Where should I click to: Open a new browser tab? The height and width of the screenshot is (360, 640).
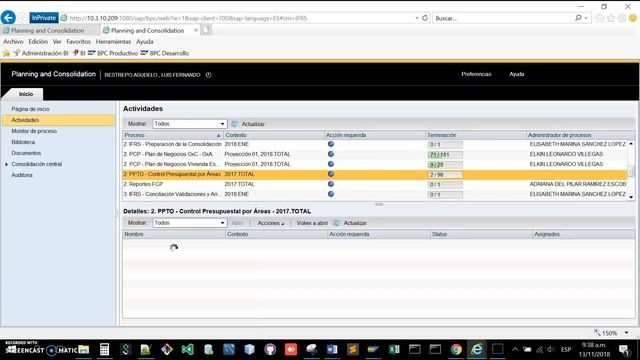pos(206,30)
